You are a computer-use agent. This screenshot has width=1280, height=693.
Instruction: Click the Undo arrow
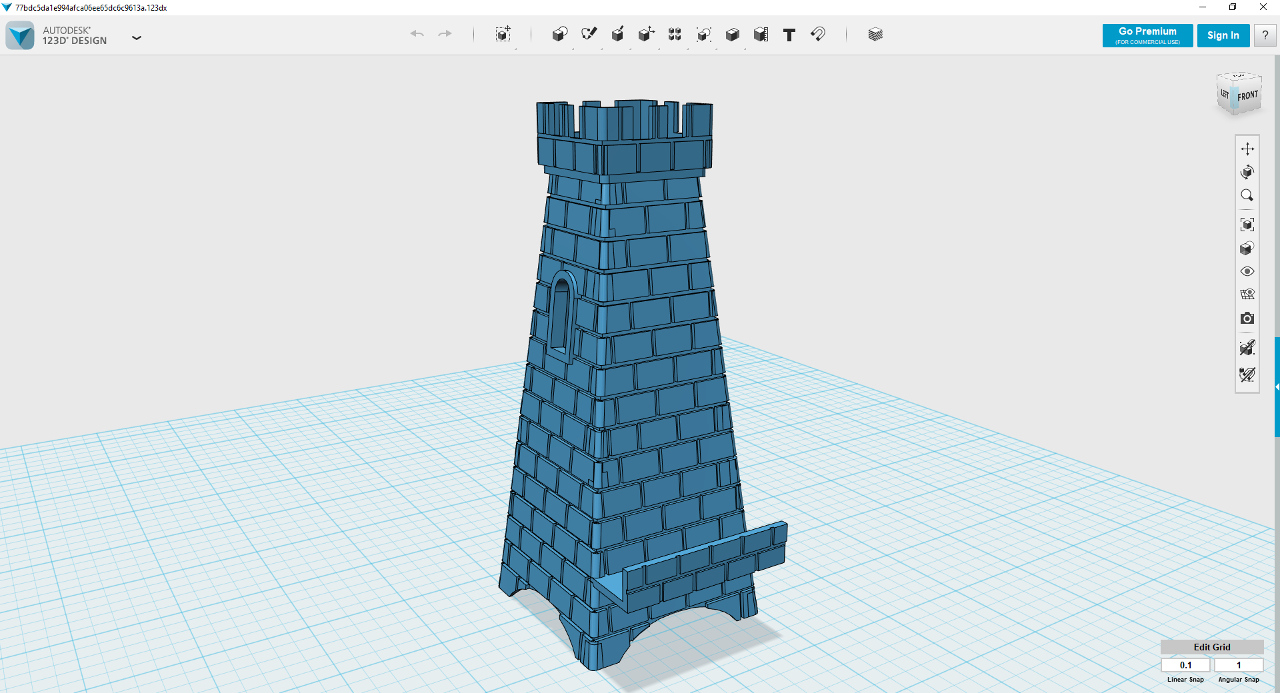417,34
